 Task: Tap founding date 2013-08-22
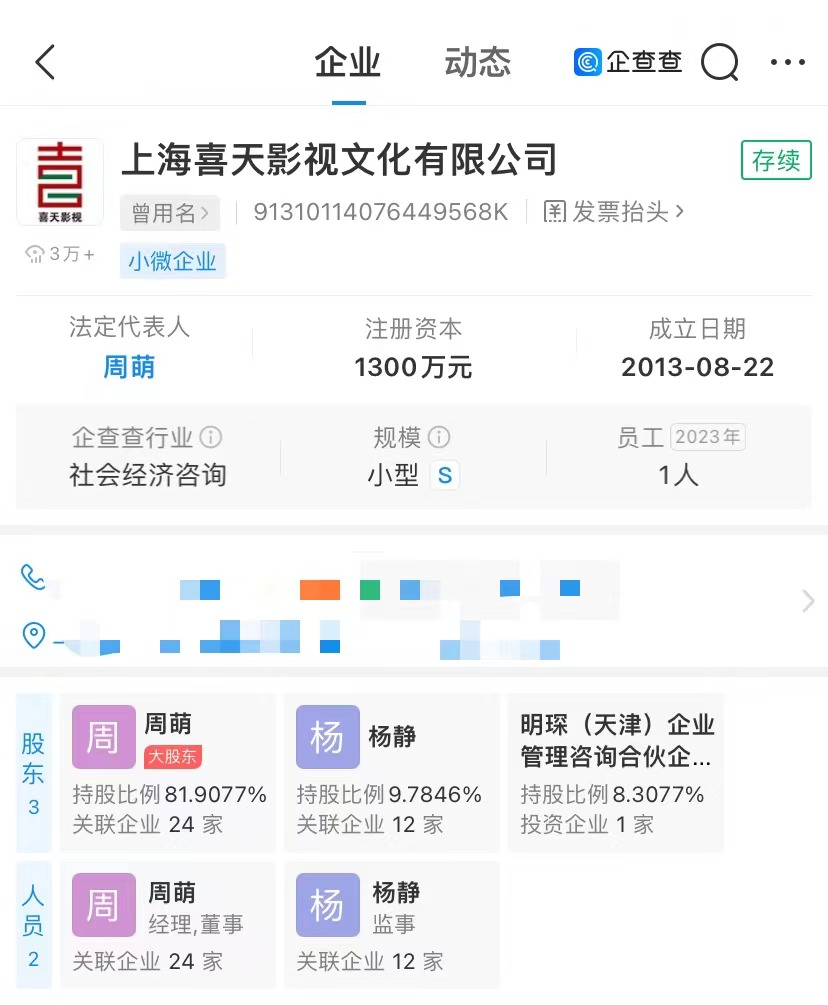click(697, 367)
